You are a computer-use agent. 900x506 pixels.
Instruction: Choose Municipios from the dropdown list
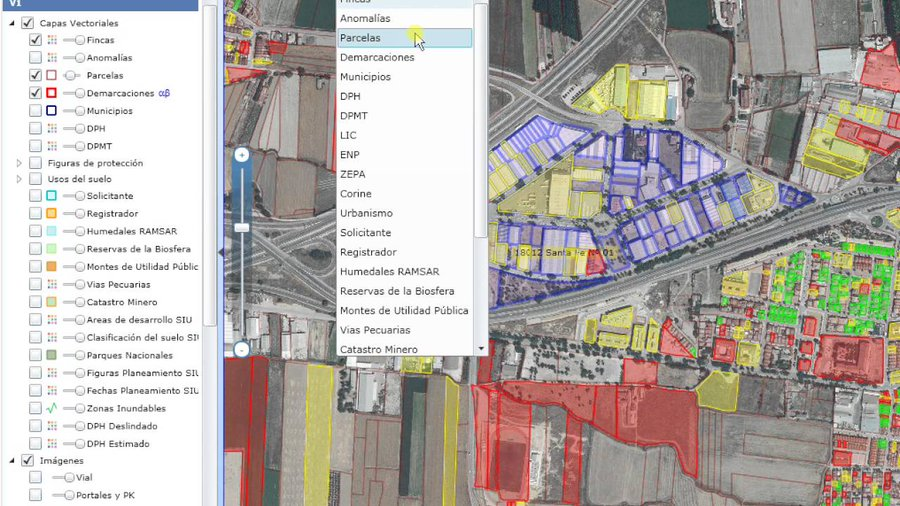pyautogui.click(x=405, y=77)
